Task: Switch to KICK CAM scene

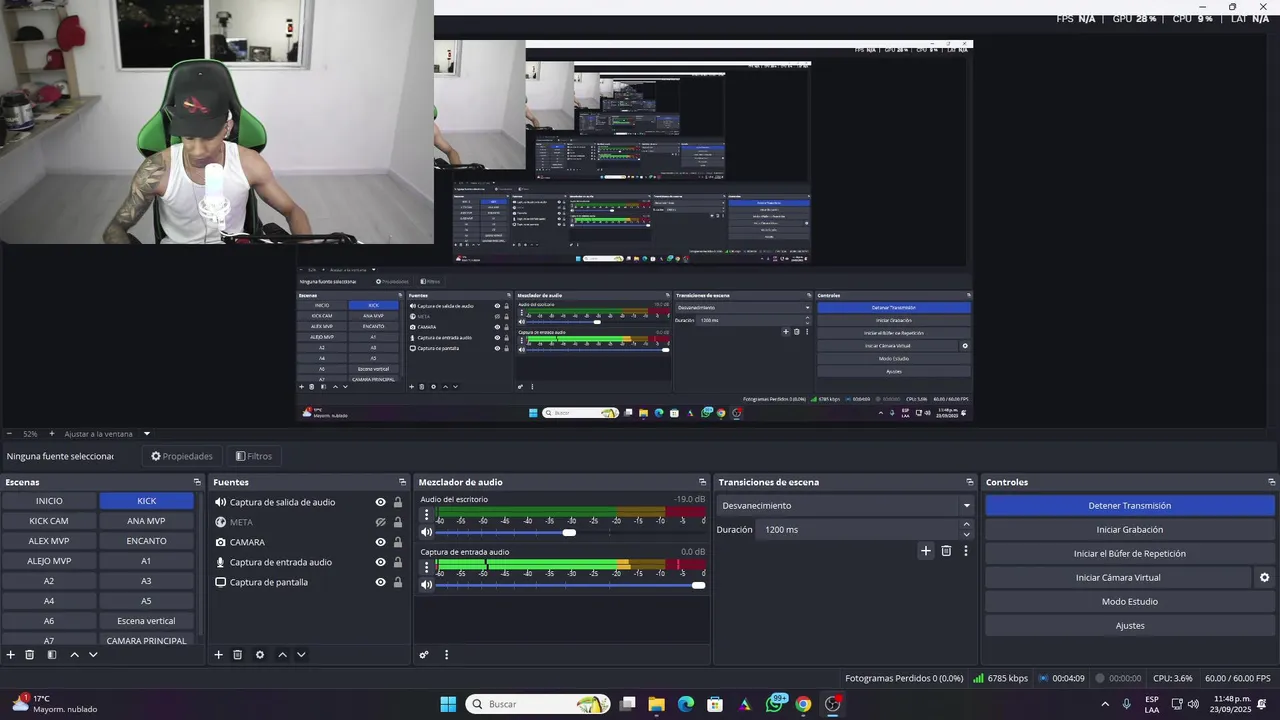Action: click(49, 521)
